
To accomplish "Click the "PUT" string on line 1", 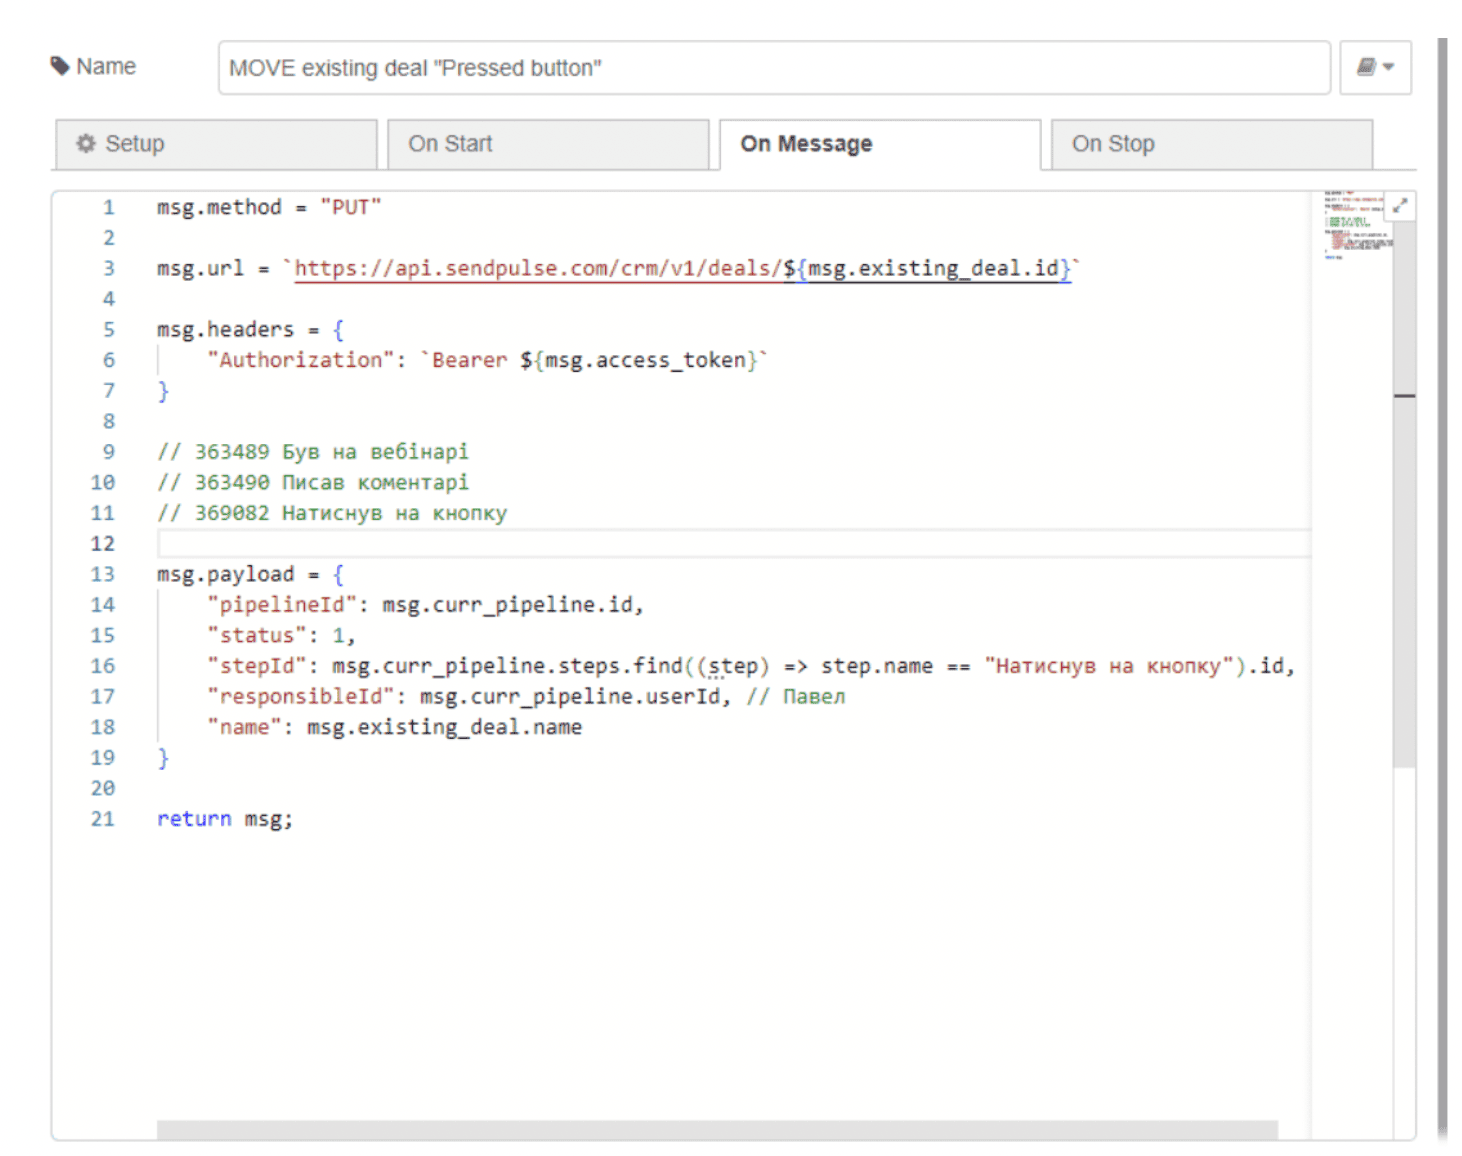I will 350,208.
